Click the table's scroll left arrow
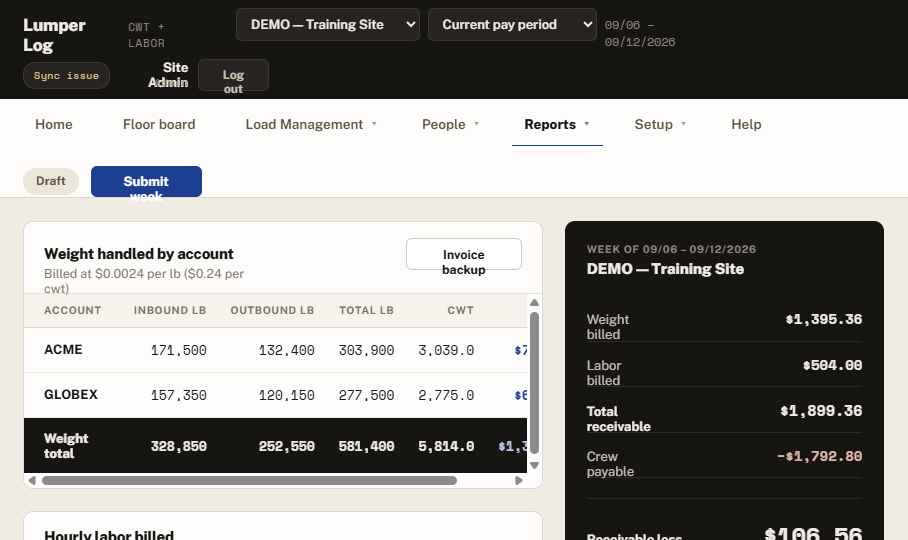Image resolution: width=908 pixels, height=540 pixels. [x=32, y=480]
